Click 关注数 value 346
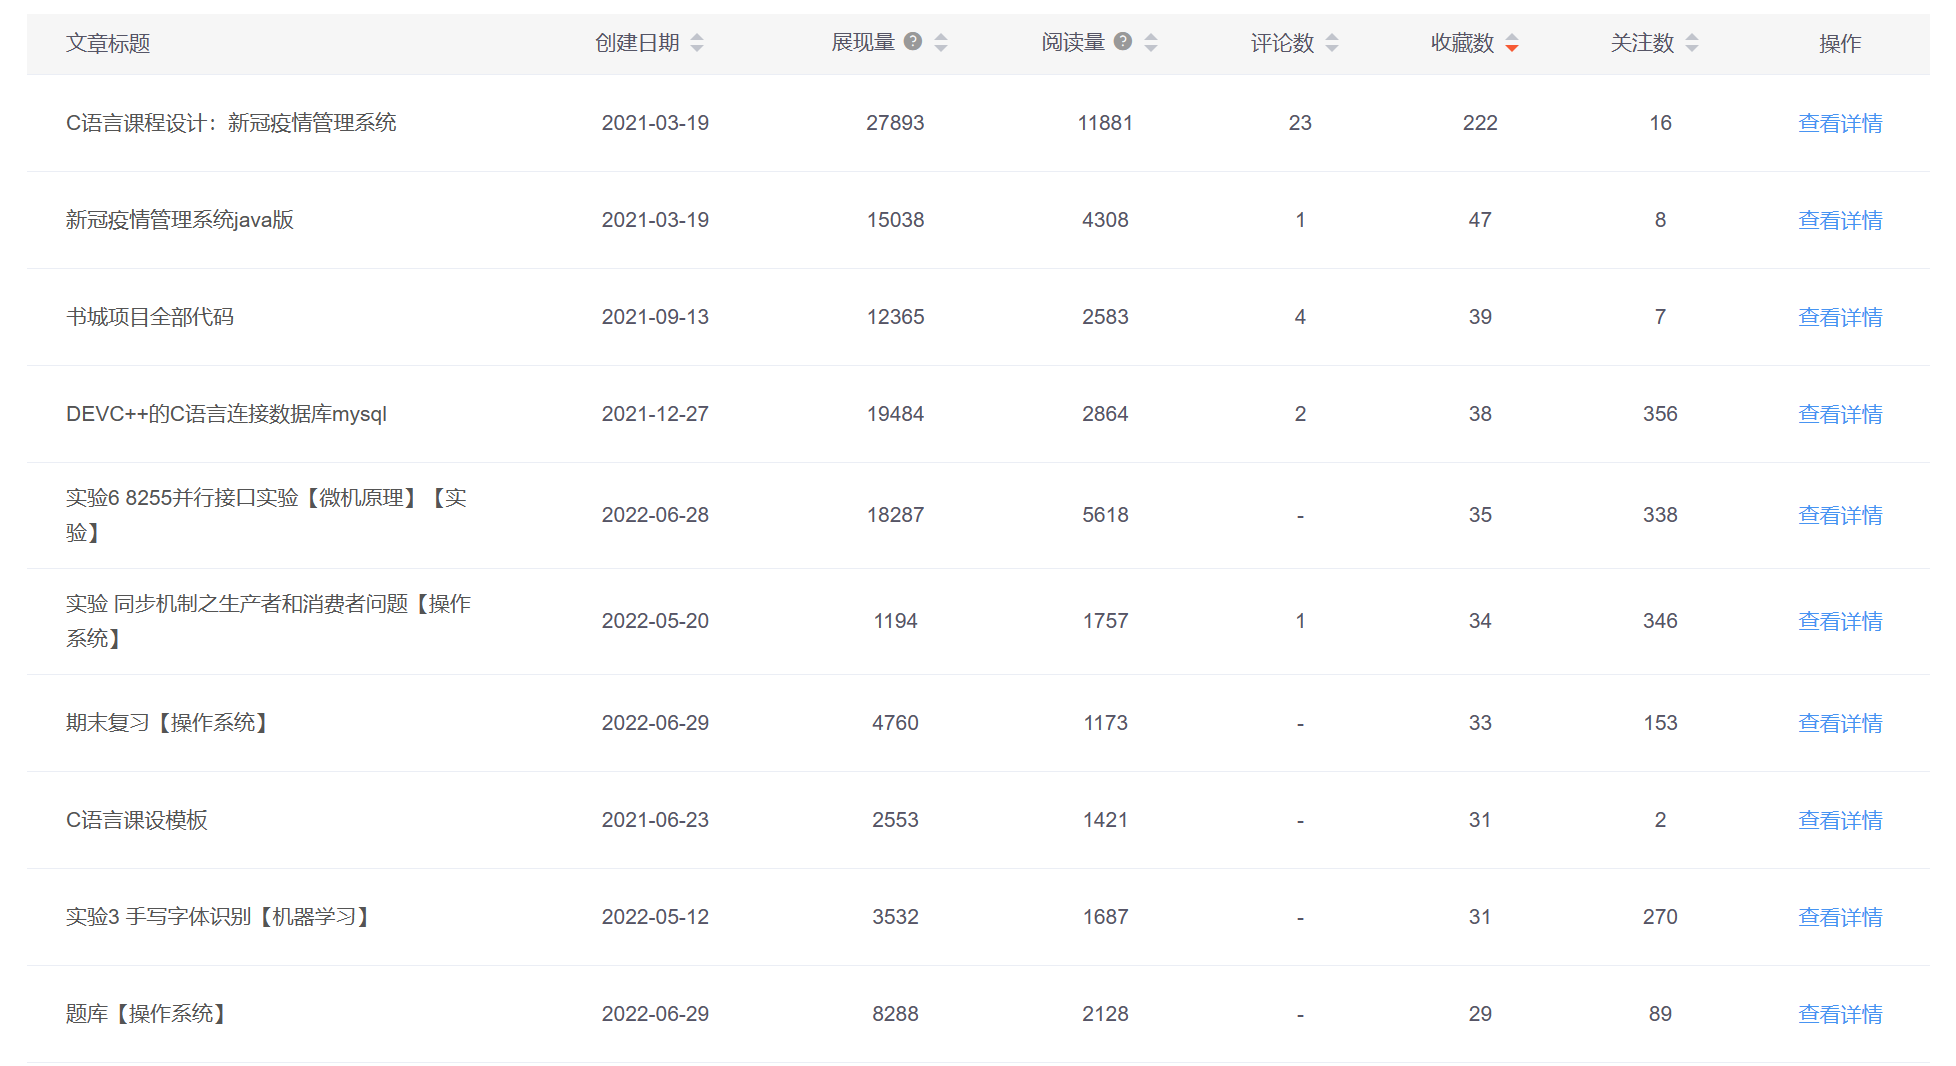This screenshot has width=1956, height=1066. click(x=1660, y=621)
